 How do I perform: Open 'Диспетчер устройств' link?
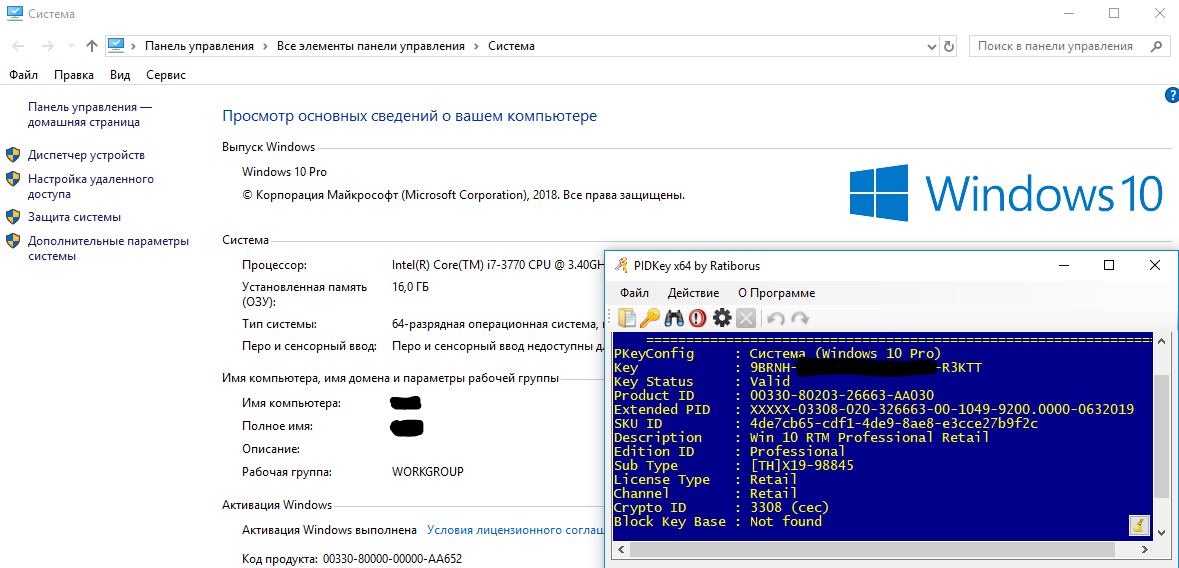(86, 155)
